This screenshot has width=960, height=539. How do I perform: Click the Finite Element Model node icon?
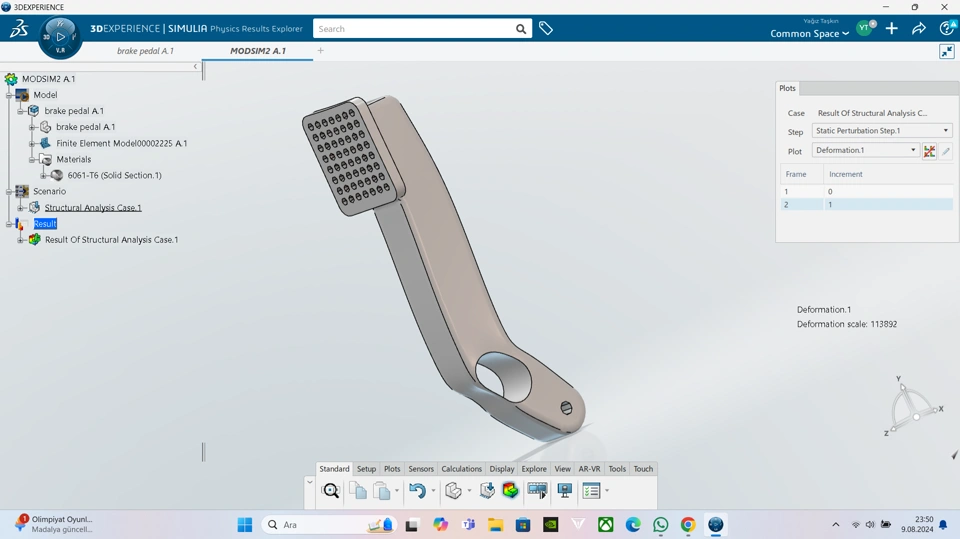45,143
